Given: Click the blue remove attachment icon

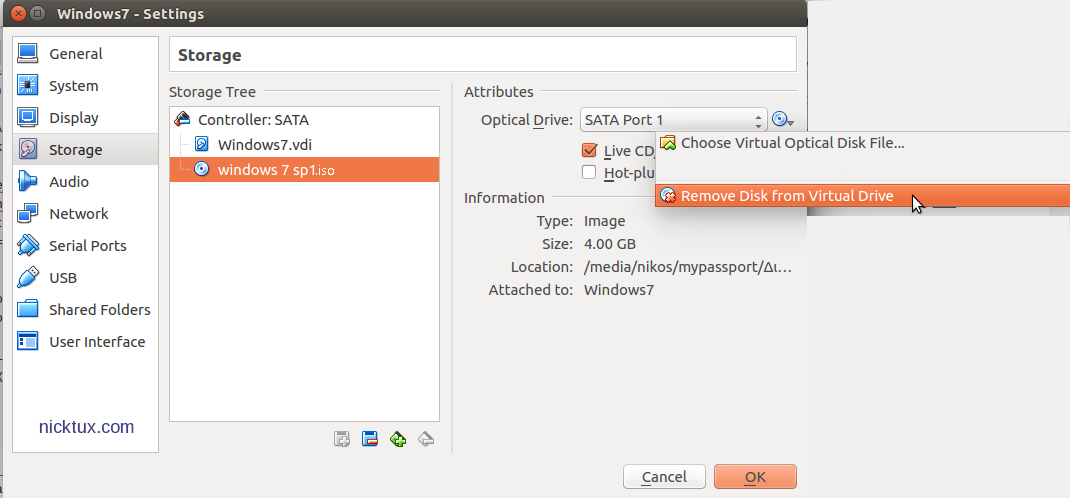Looking at the screenshot, I should (369, 438).
